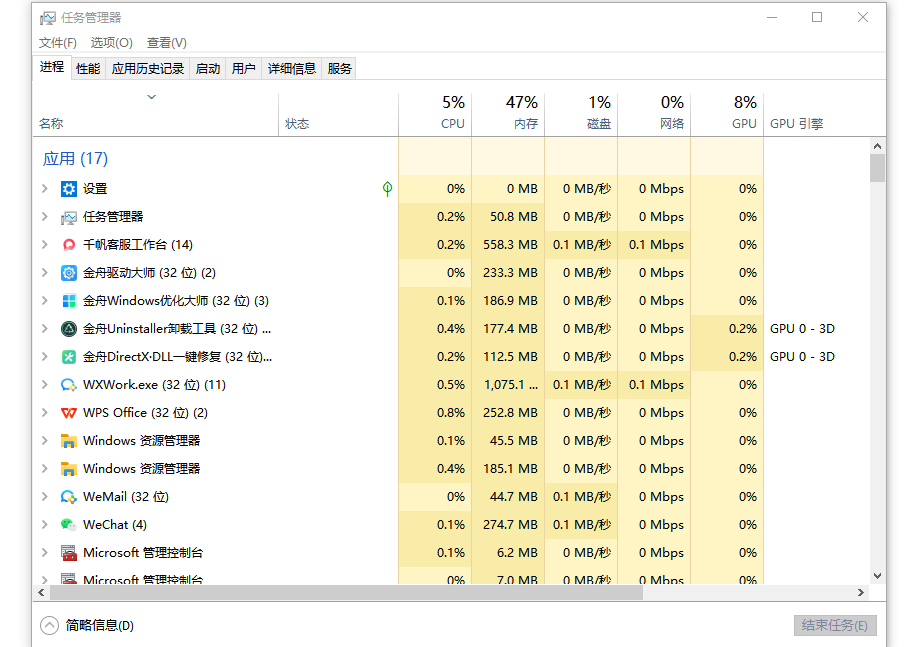Expand the WXWork.exe (11) group
The height and width of the screenshot is (647, 918).
point(44,385)
